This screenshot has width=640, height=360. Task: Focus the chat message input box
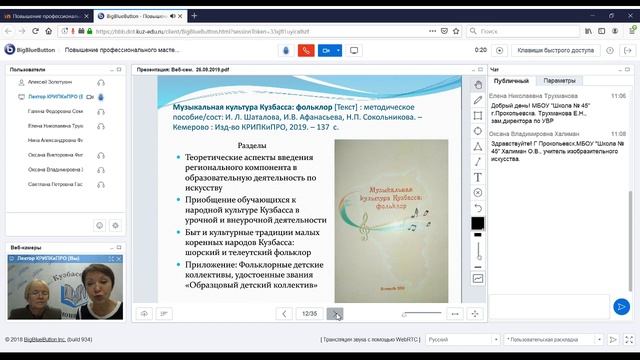pyautogui.click(x=549, y=307)
